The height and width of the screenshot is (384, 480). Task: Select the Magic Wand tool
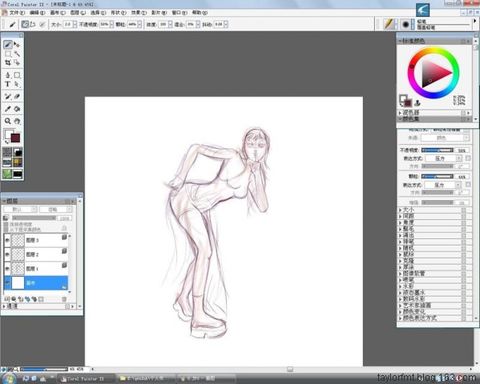17,54
